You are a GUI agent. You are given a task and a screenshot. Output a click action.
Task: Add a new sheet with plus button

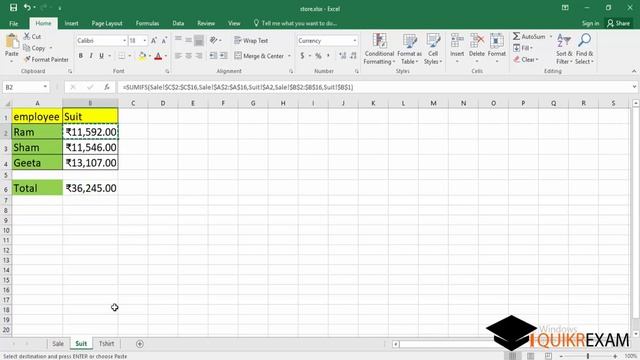140,344
